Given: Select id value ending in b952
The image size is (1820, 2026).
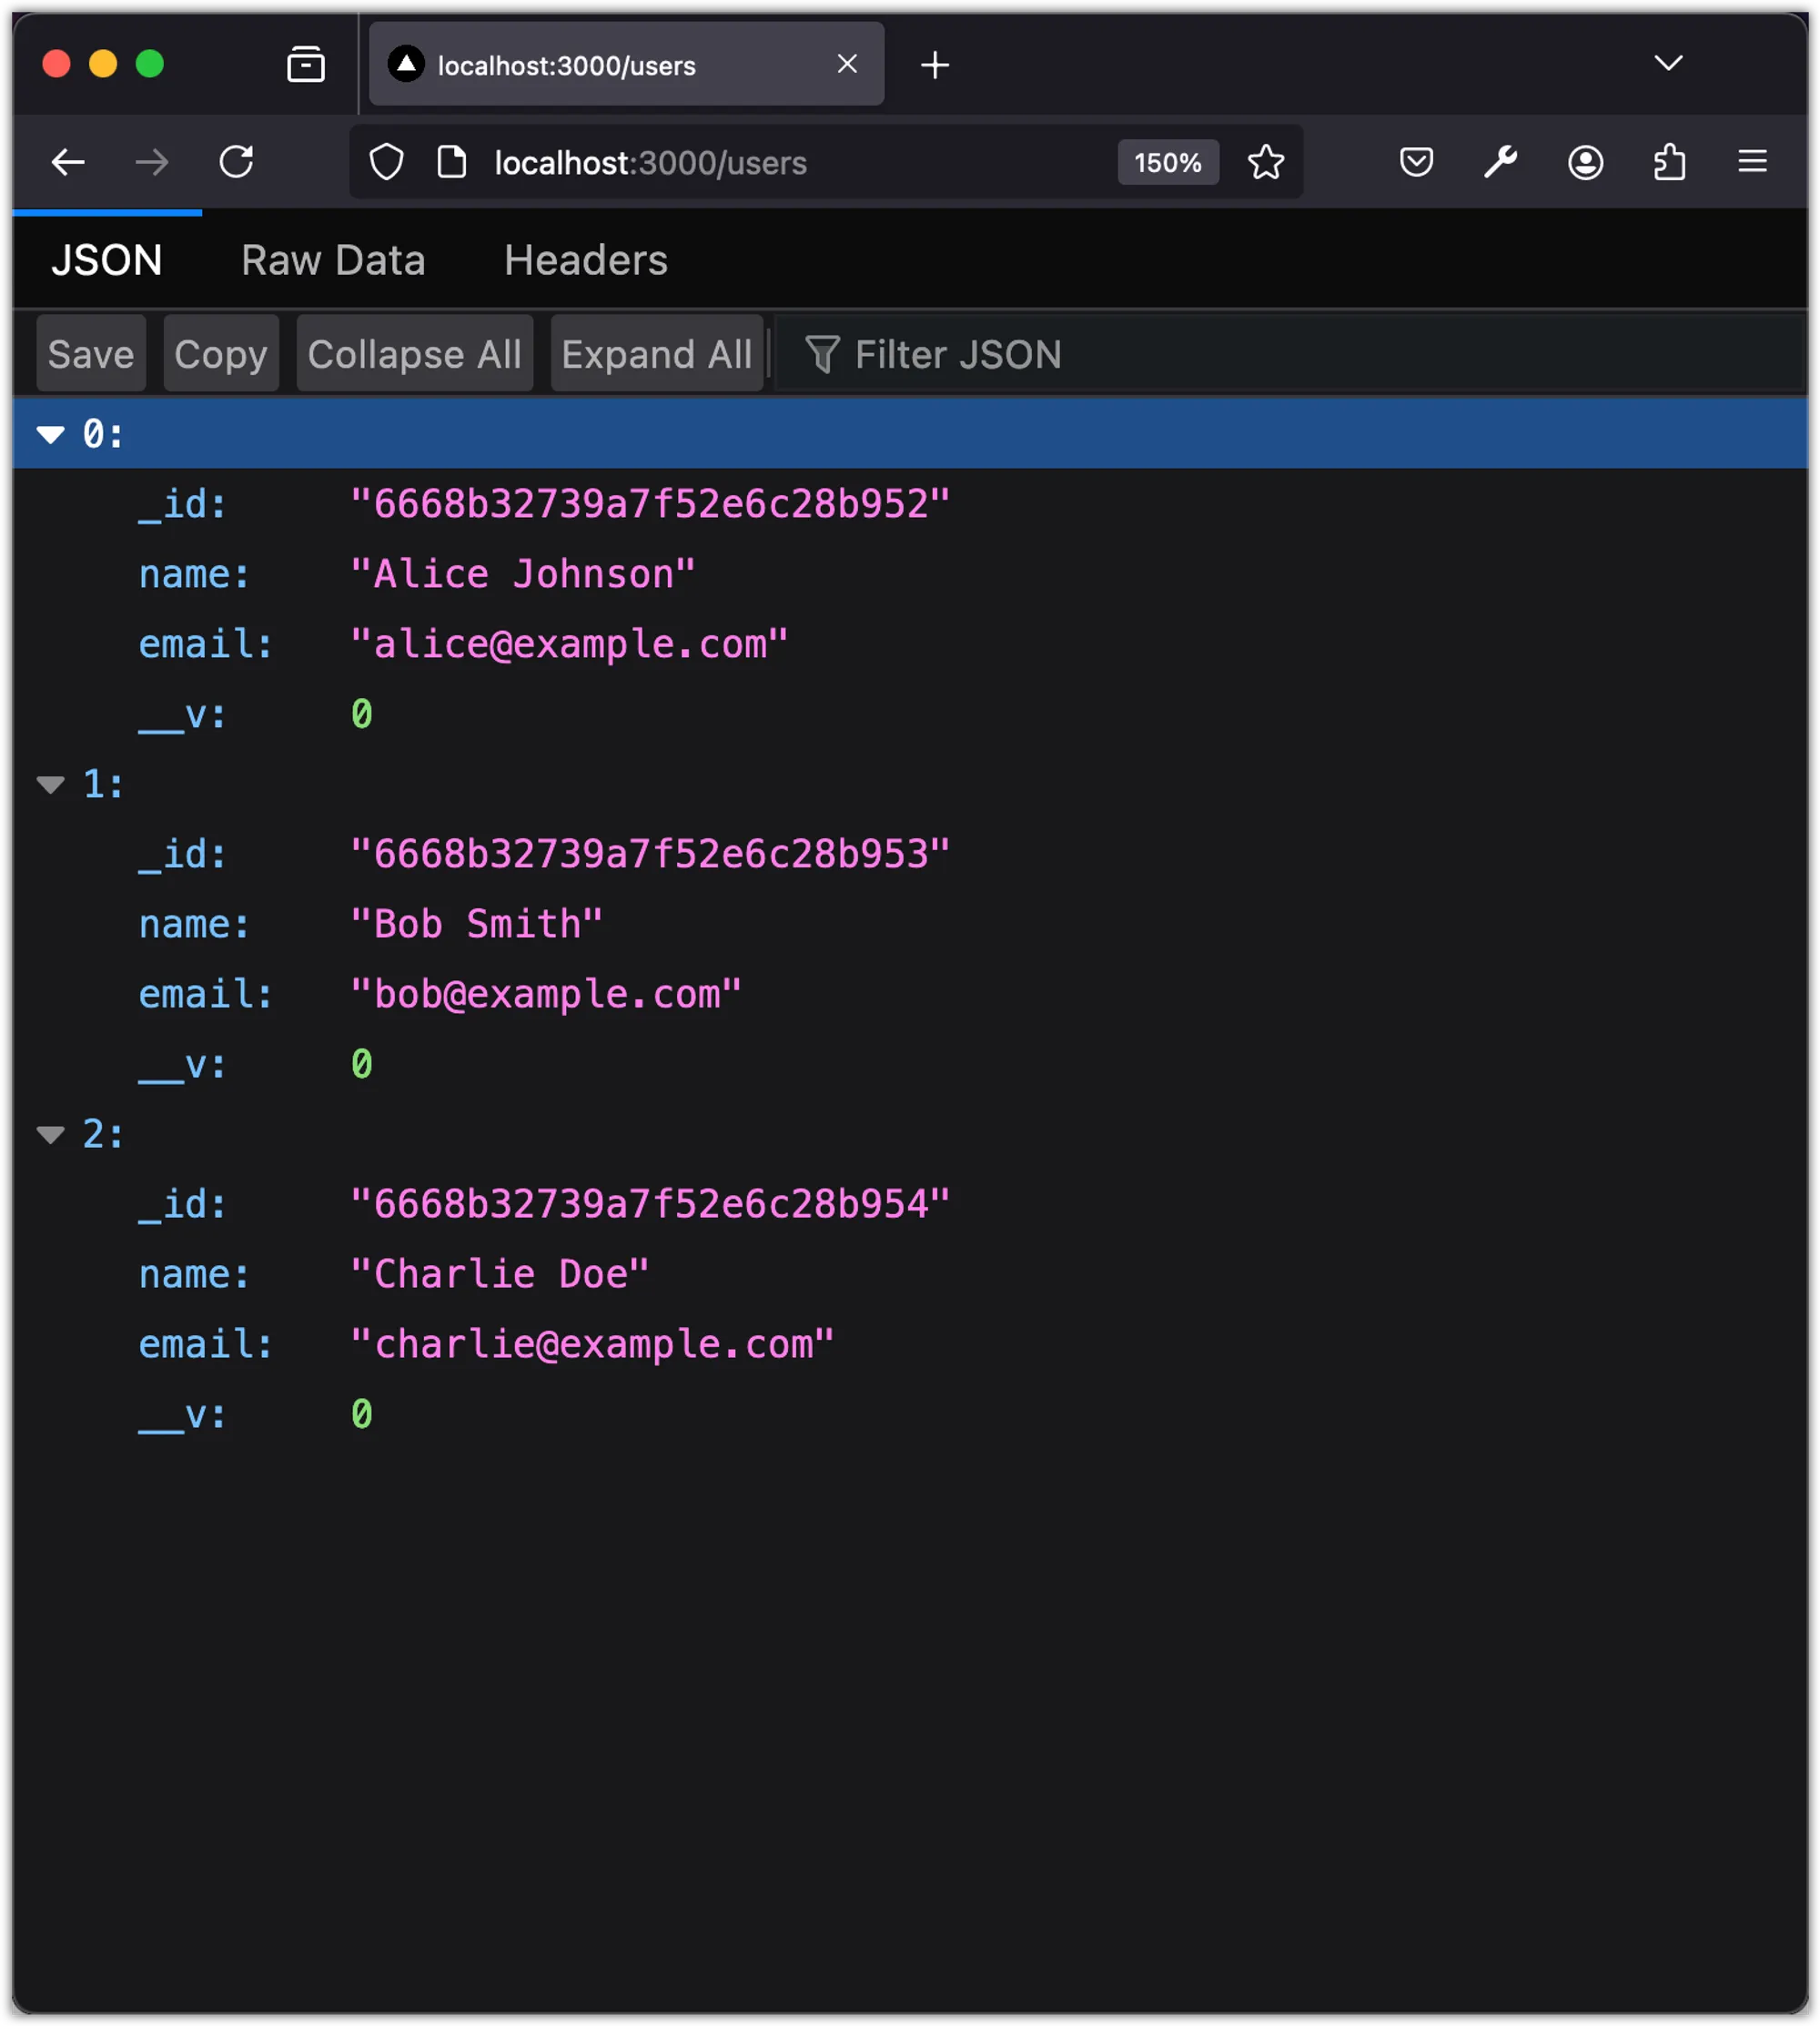Looking at the screenshot, I should pos(650,504).
